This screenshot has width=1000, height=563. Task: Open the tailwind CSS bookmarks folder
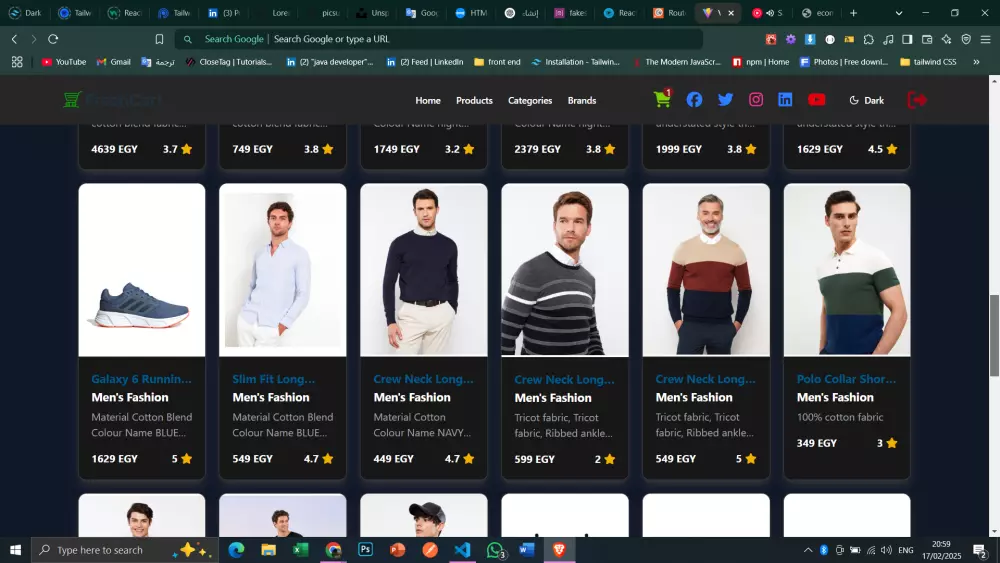pyautogui.click(x=928, y=62)
